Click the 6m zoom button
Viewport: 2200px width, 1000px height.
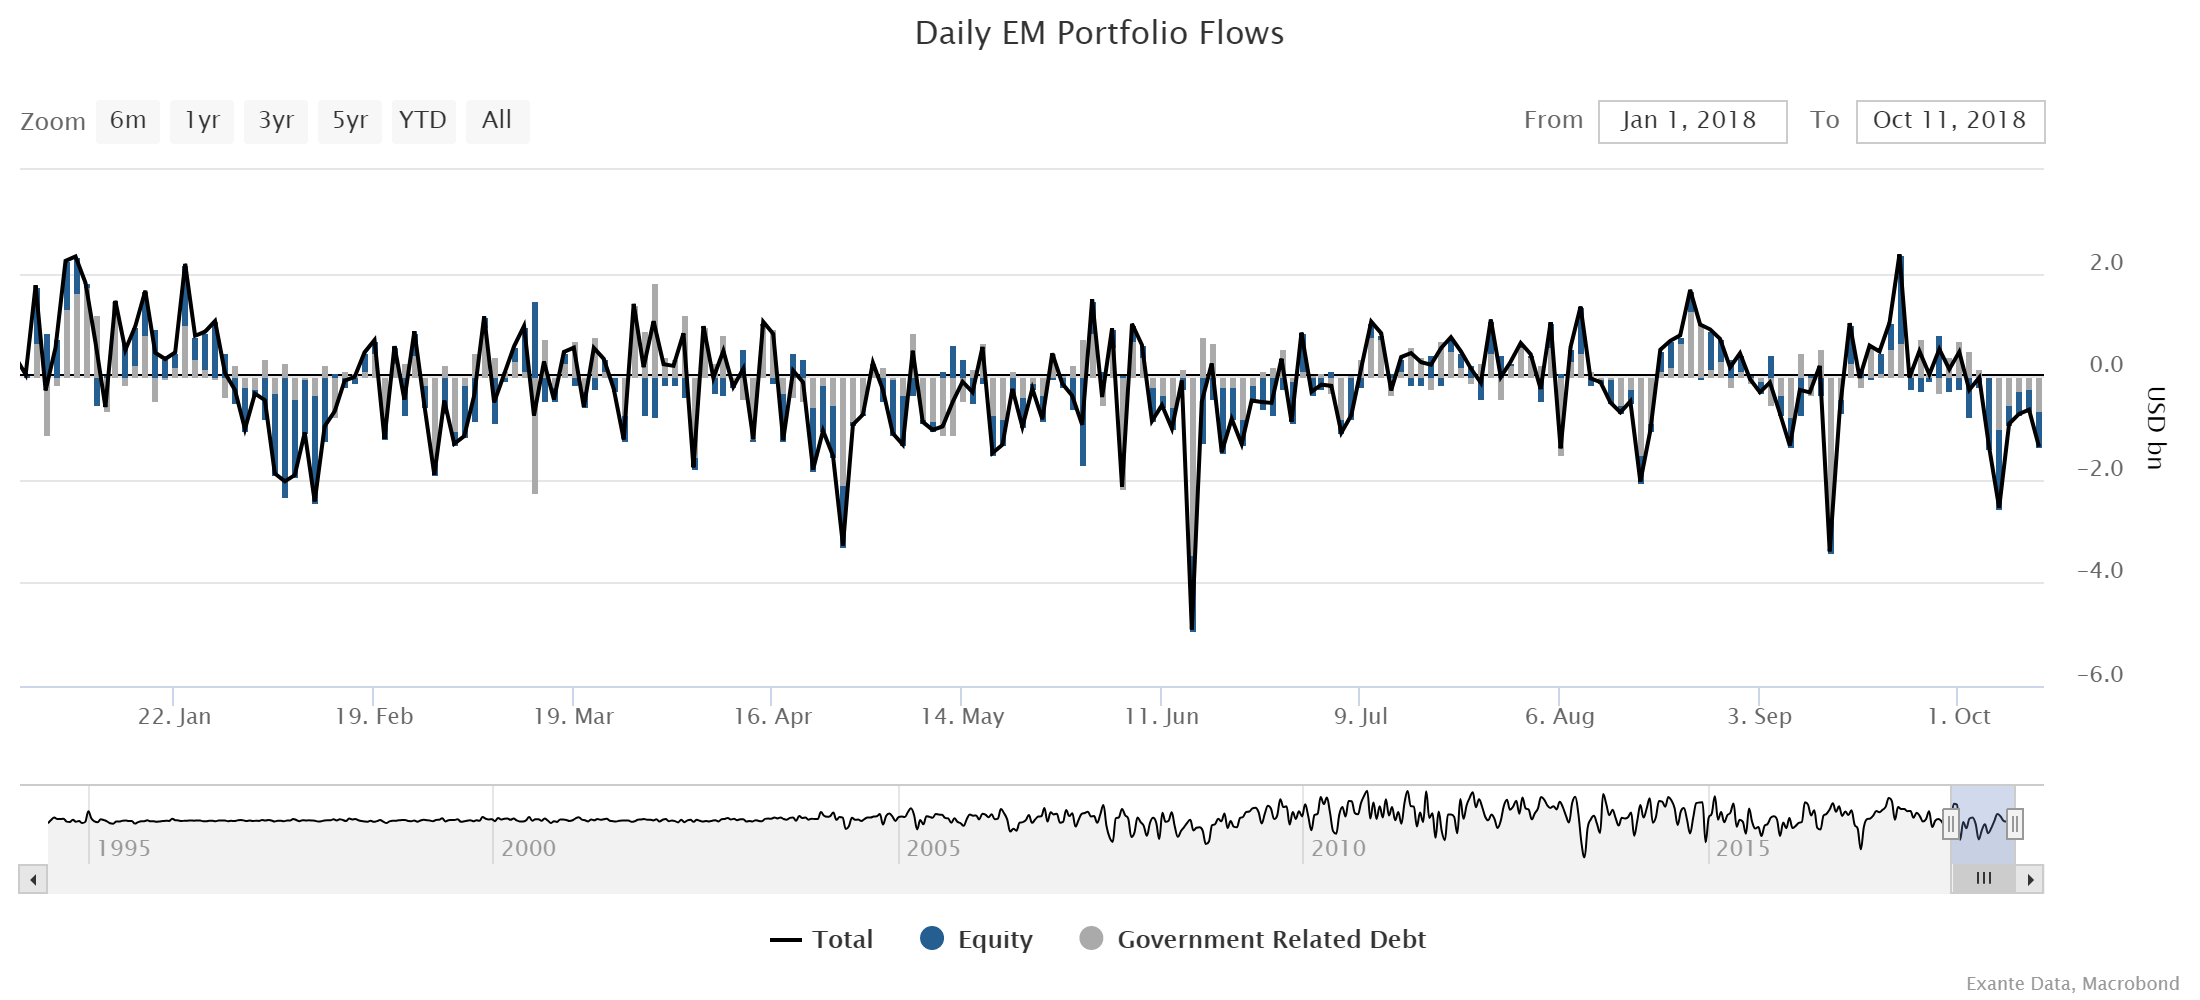(127, 120)
